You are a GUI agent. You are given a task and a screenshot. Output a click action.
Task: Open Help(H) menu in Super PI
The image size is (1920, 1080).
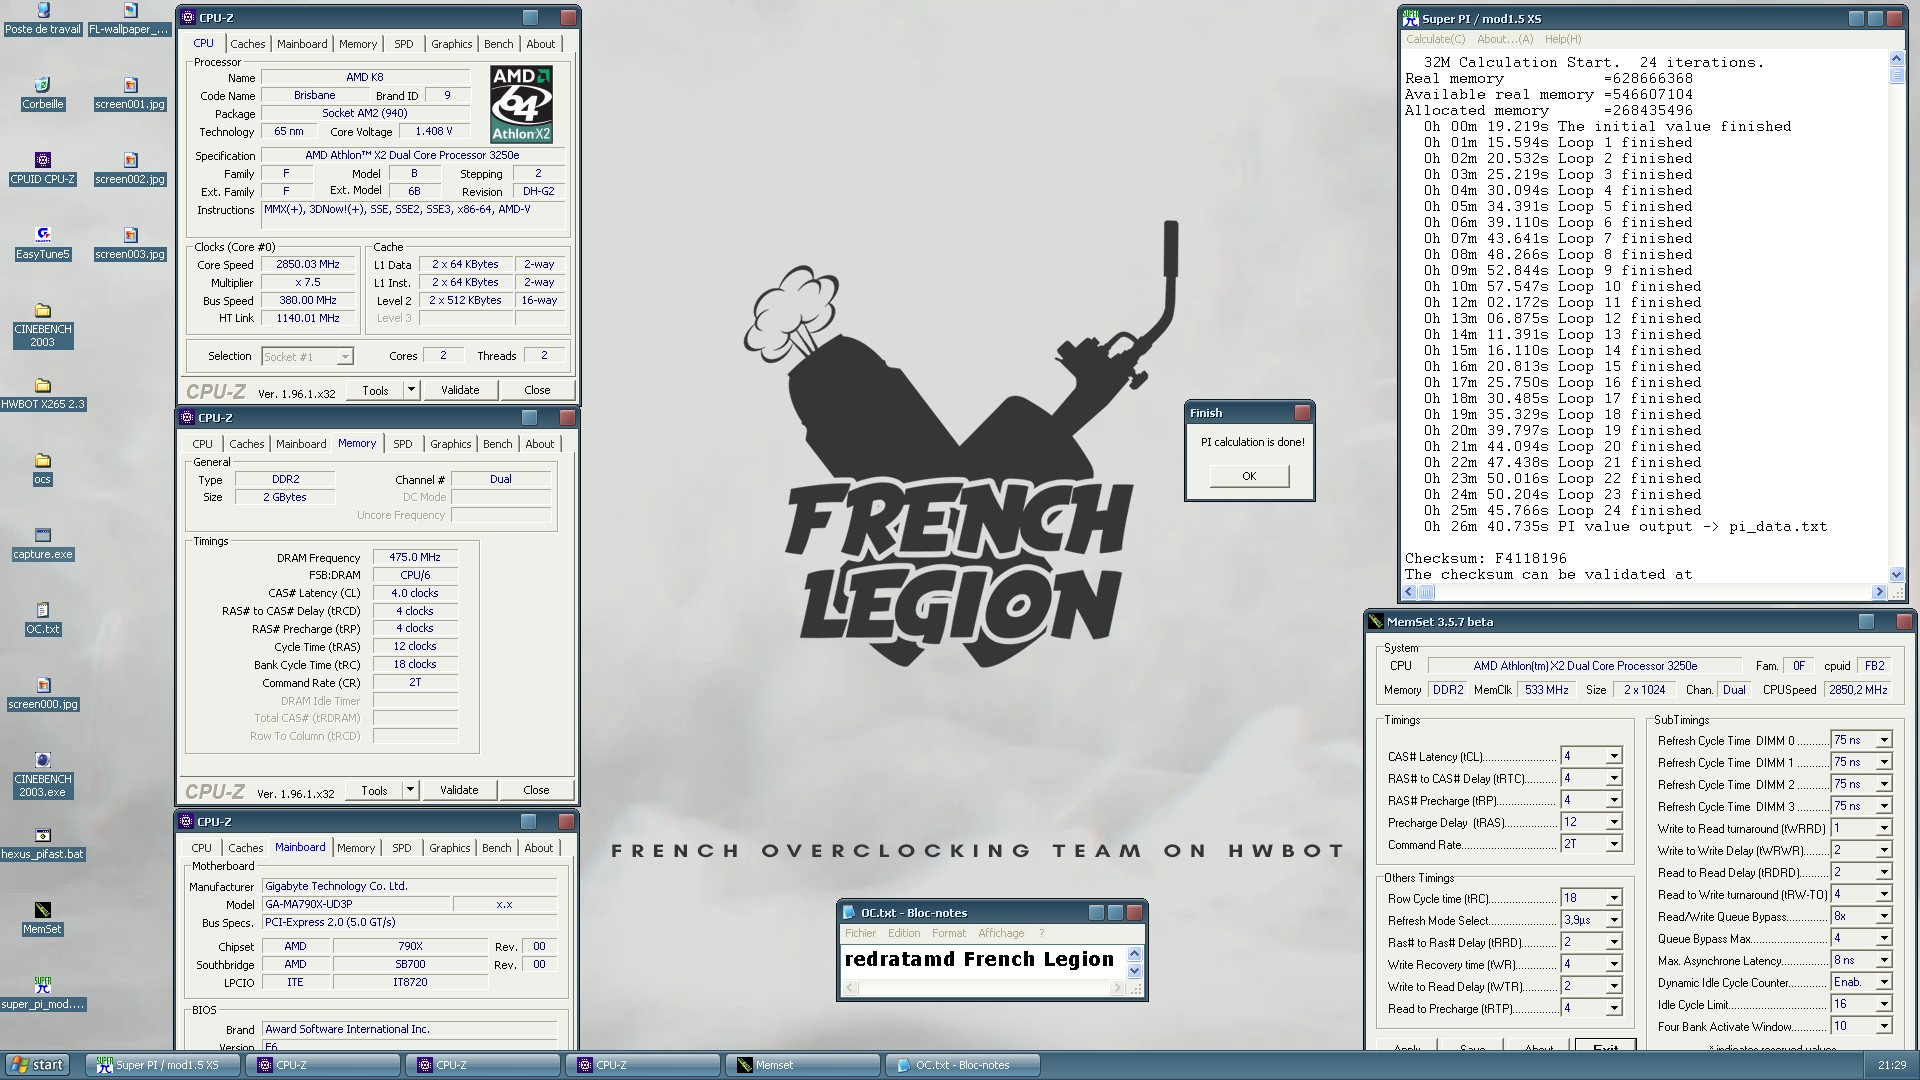click(x=1562, y=39)
